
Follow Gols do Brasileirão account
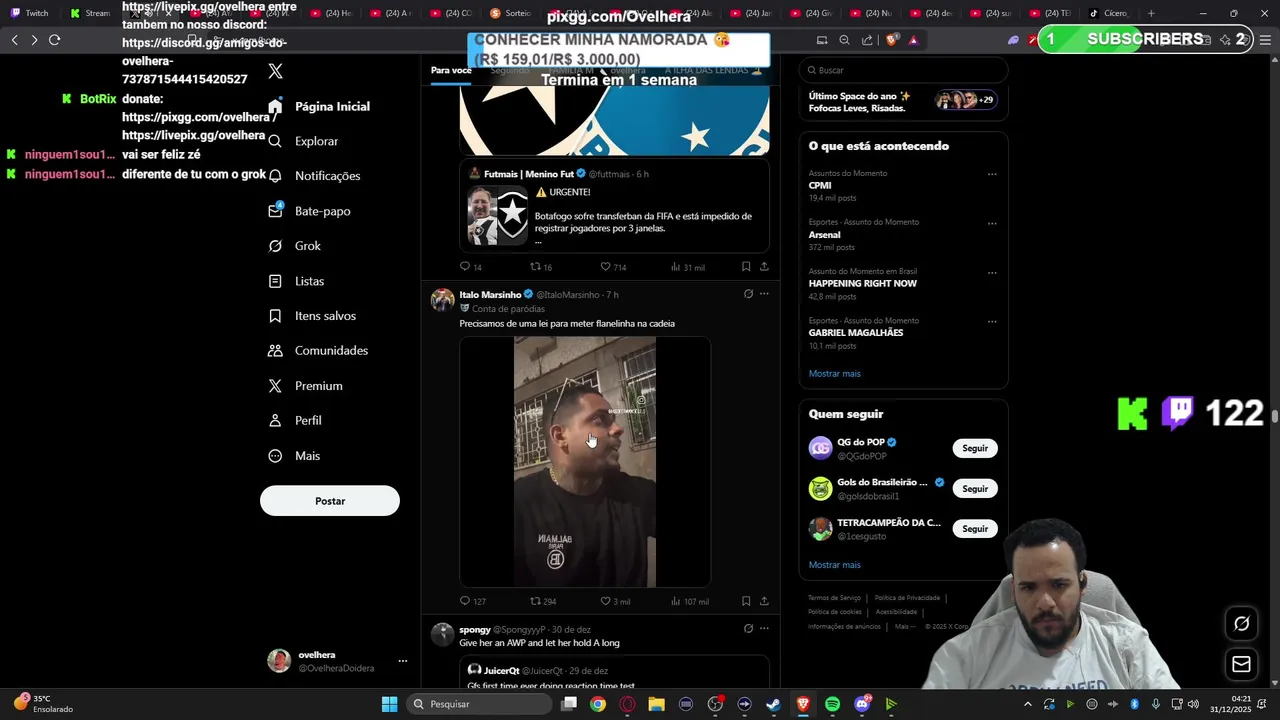coord(975,488)
